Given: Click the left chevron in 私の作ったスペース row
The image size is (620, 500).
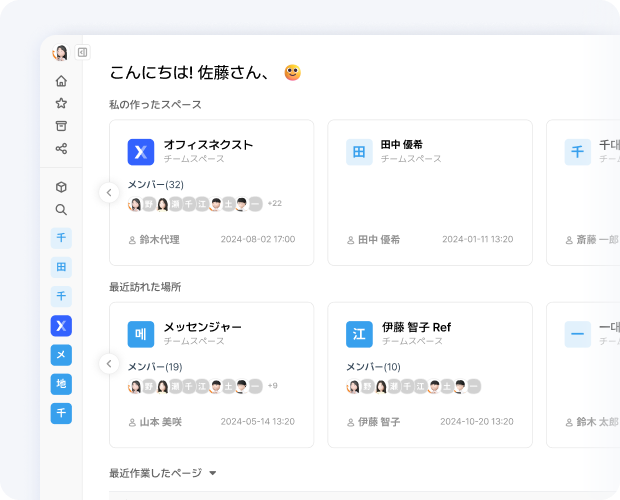Looking at the screenshot, I should [110, 193].
